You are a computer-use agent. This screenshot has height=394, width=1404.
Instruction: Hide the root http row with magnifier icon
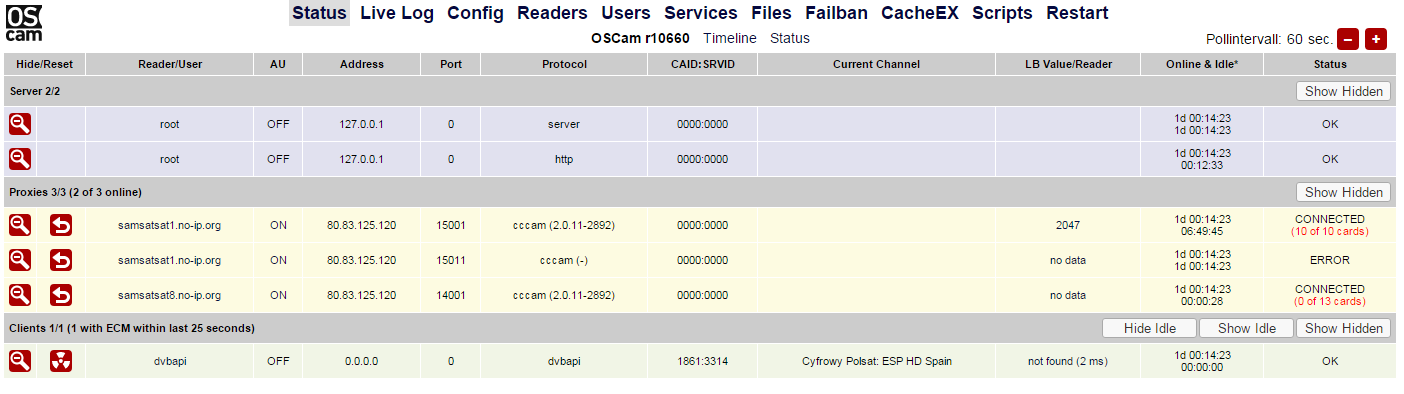[20, 159]
